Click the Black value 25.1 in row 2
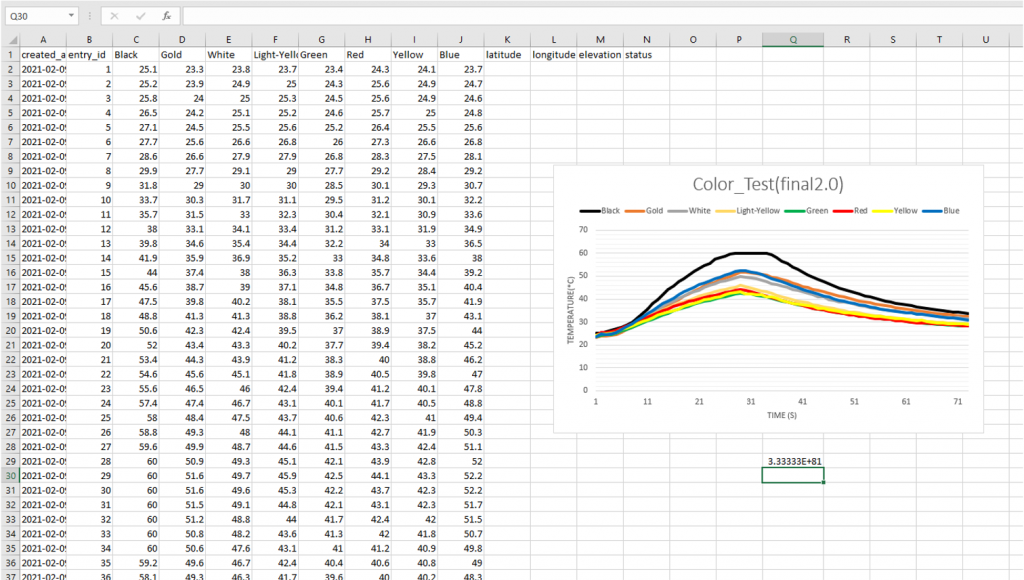 click(136, 69)
